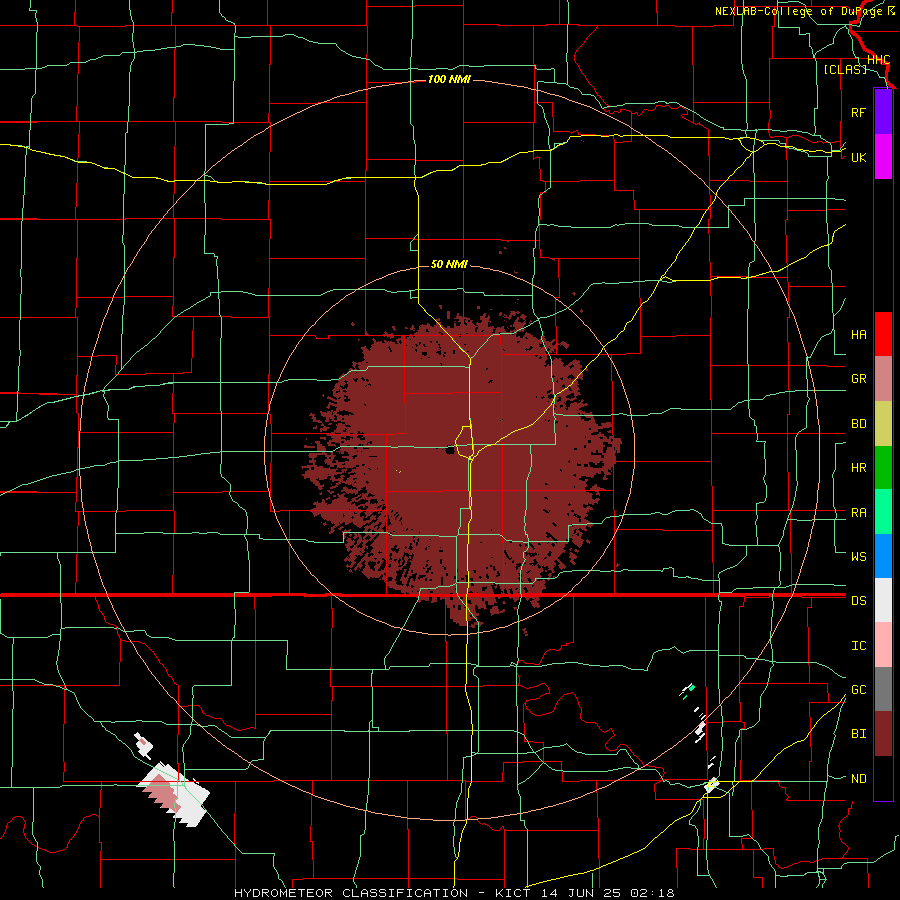Screen dimensions: 900x900
Task: Click the RF legend label
Action: tap(858, 112)
